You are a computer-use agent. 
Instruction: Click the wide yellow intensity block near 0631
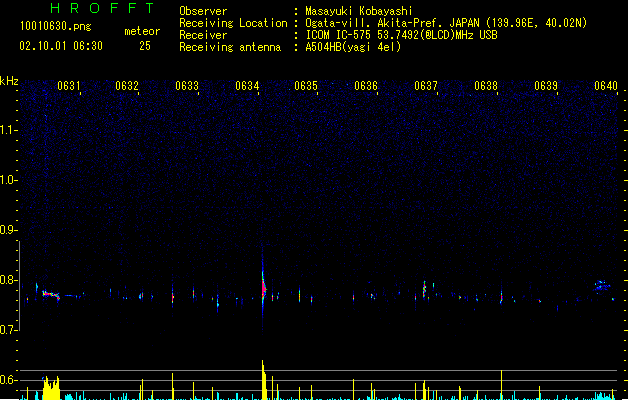click(51, 388)
